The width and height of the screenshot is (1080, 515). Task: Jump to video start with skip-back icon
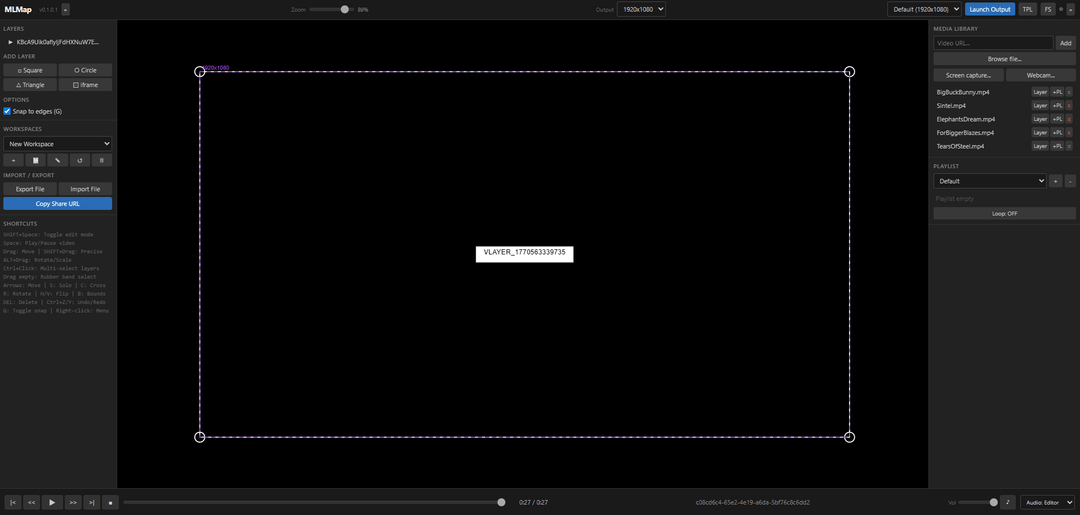click(x=13, y=503)
